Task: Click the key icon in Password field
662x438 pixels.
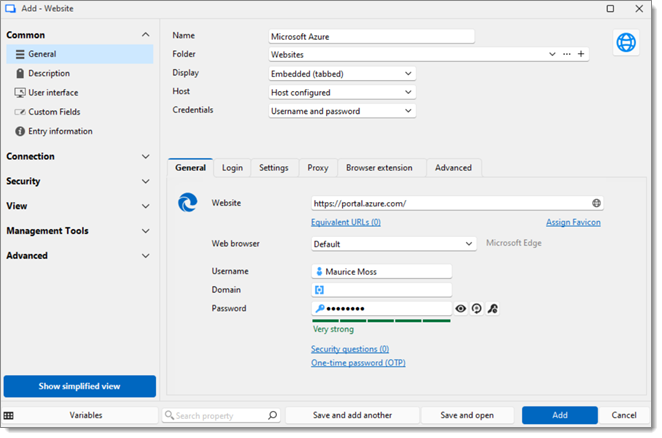Action: pyautogui.click(x=320, y=309)
